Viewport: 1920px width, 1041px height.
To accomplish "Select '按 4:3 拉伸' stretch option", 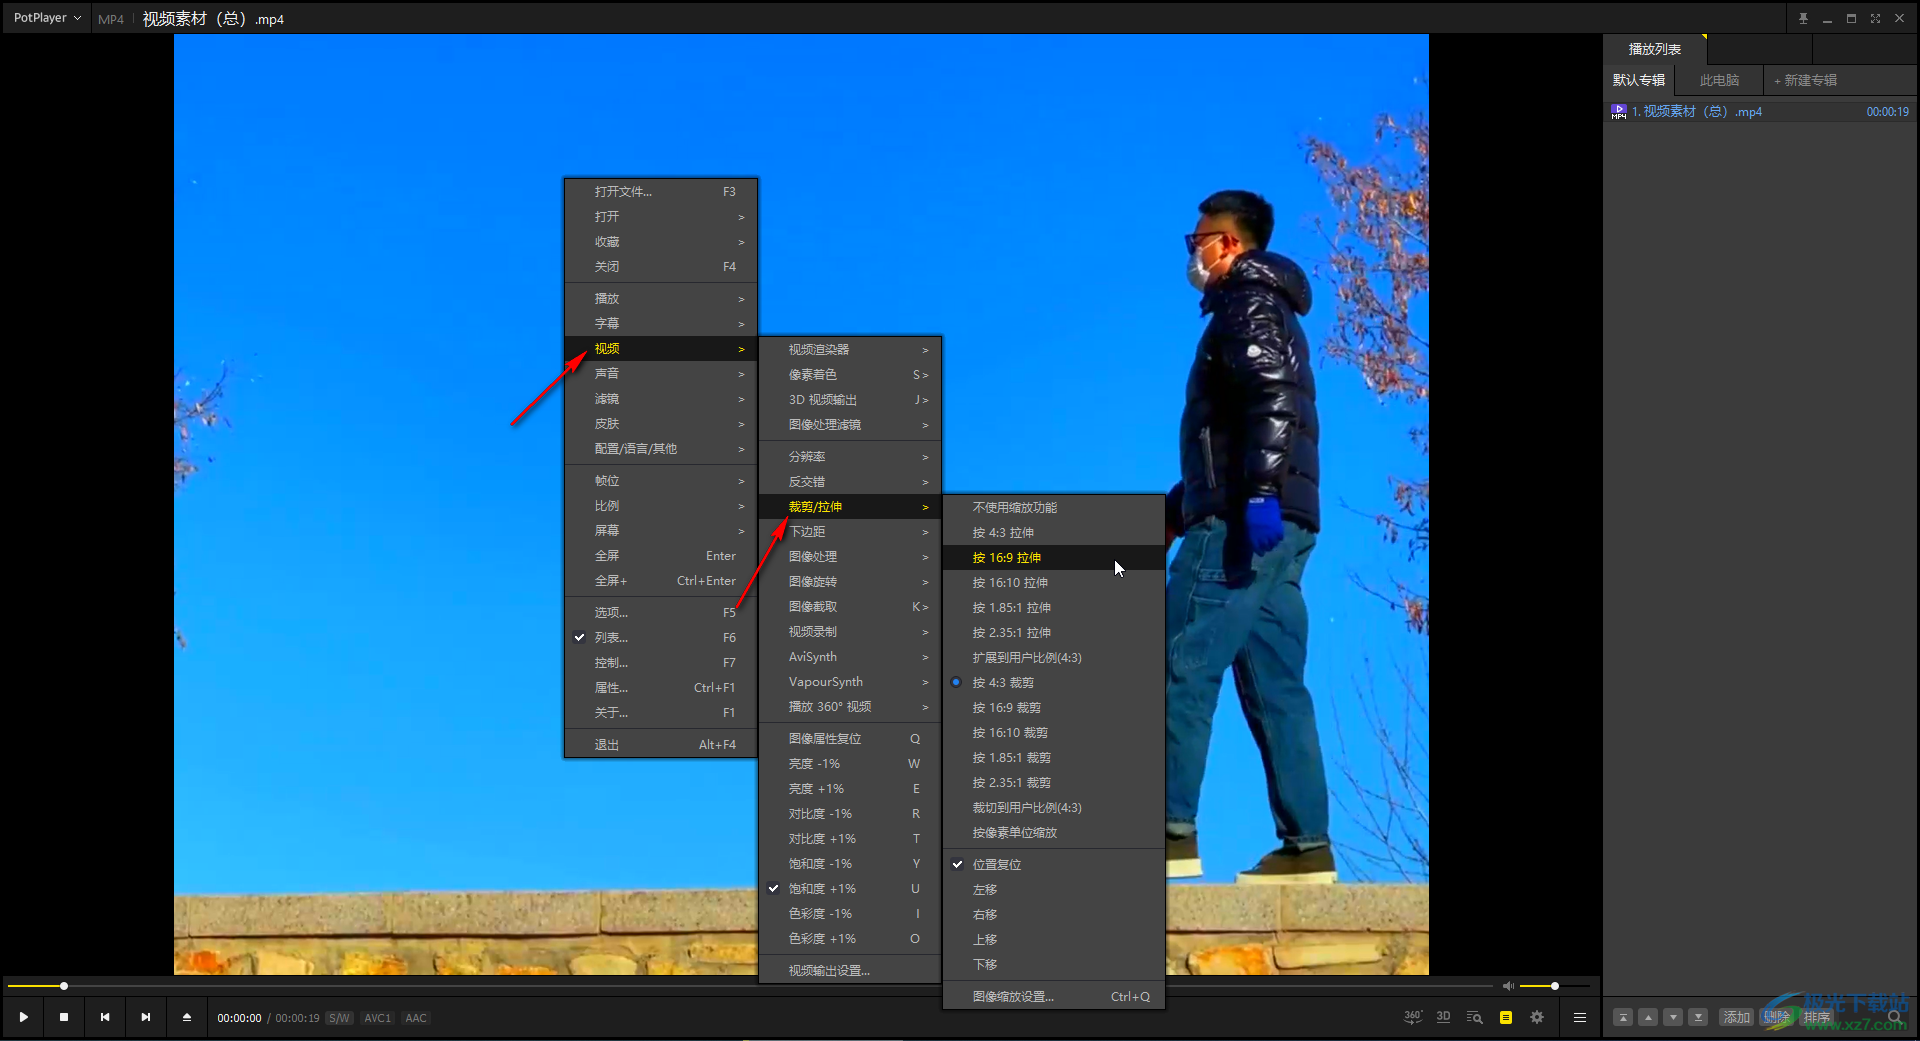I will (1053, 532).
